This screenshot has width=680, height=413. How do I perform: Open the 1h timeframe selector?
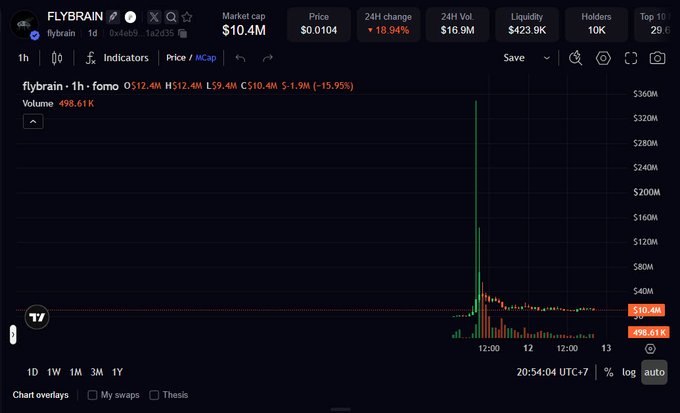click(23, 58)
